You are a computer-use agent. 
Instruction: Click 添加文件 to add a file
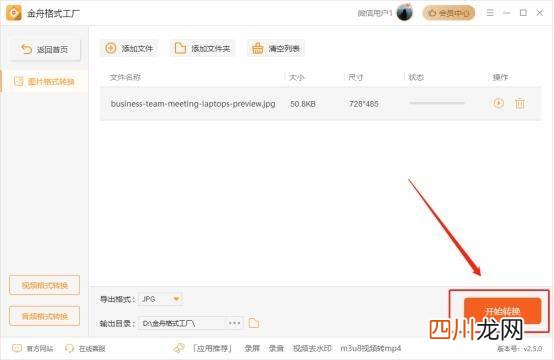coord(129,48)
